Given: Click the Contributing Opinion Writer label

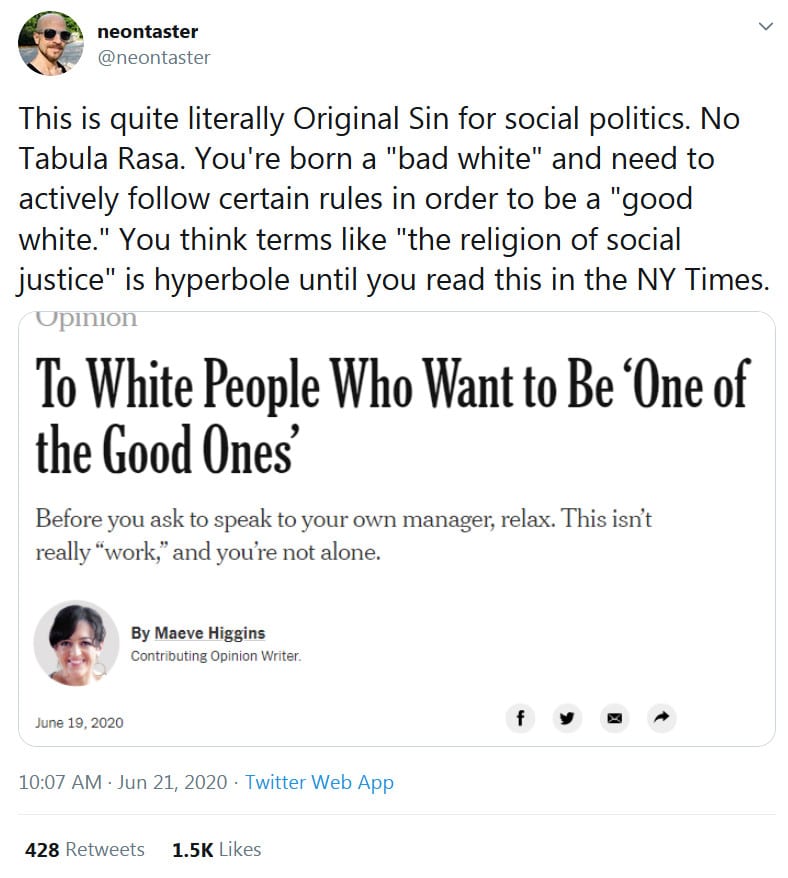Looking at the screenshot, I should tap(215, 656).
